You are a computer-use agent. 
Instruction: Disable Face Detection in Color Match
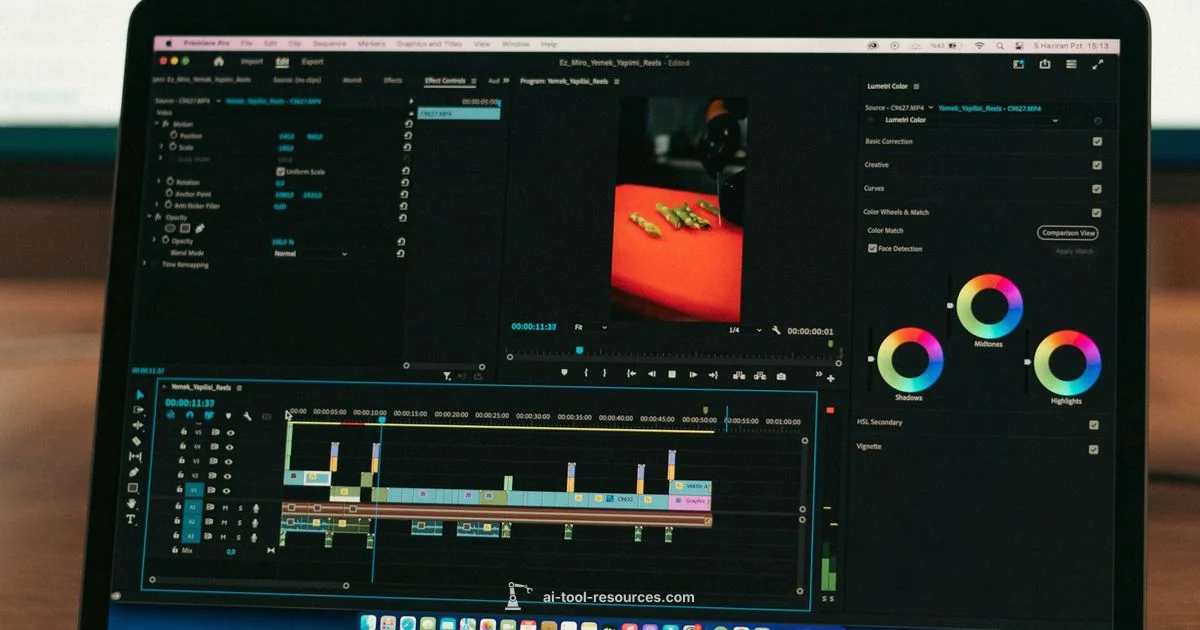(x=873, y=249)
